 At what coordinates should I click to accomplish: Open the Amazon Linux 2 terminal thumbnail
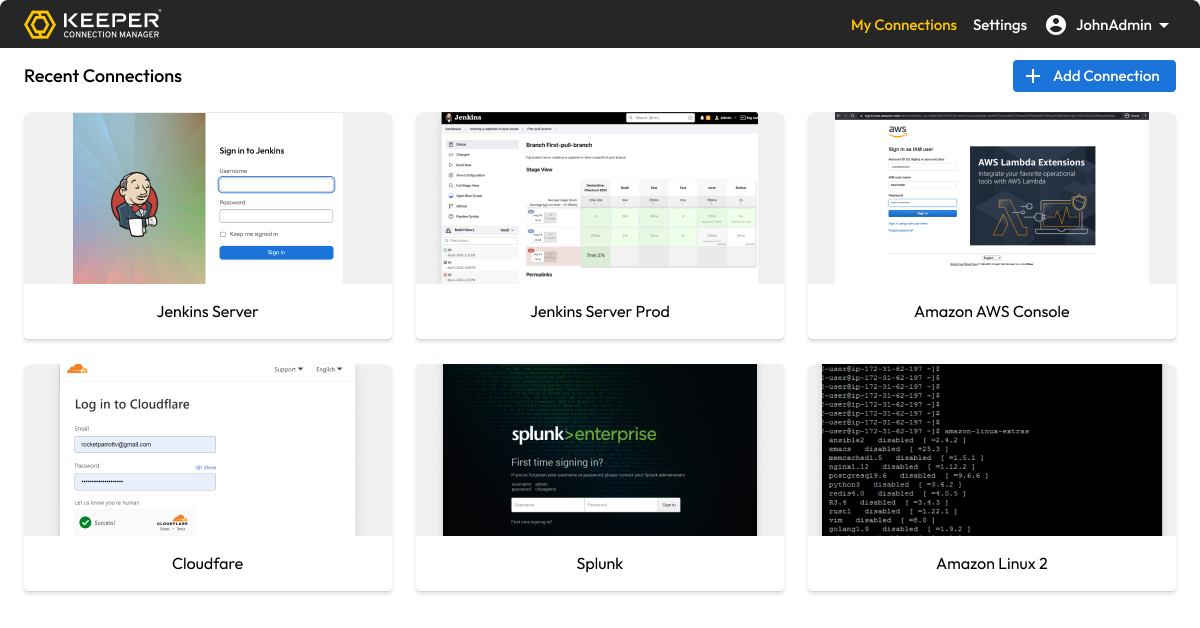click(992, 450)
